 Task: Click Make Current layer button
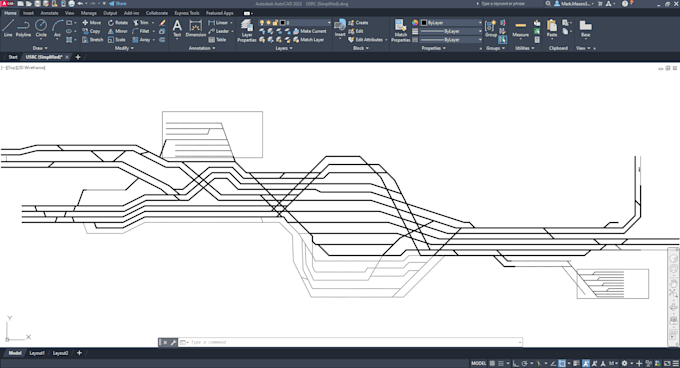coord(310,31)
